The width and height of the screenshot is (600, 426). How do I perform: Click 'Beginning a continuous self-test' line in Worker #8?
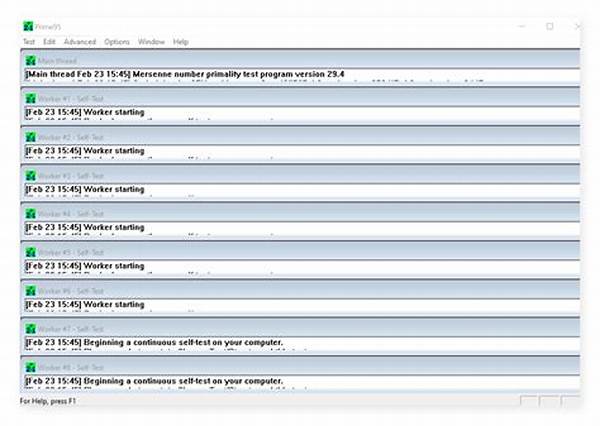point(154,381)
